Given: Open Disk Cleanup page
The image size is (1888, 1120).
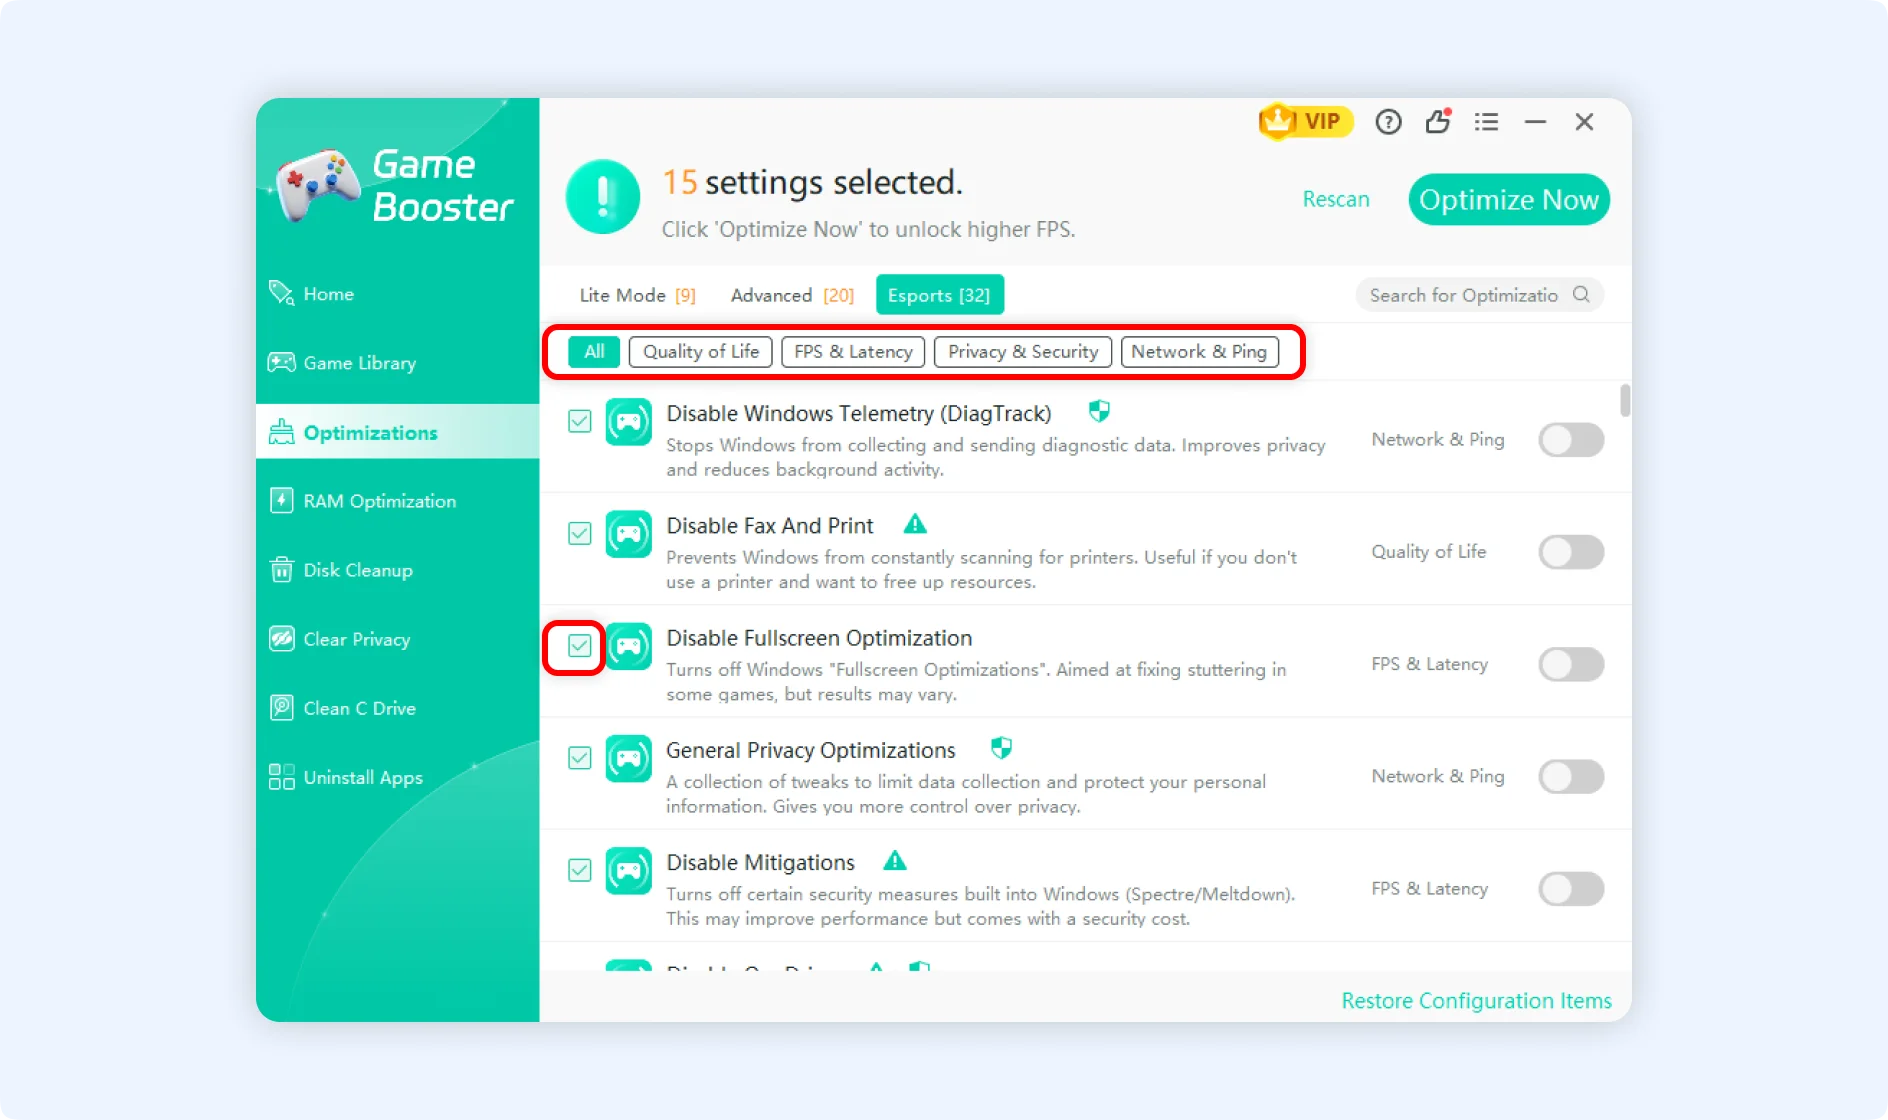Looking at the screenshot, I should pyautogui.click(x=397, y=570).
